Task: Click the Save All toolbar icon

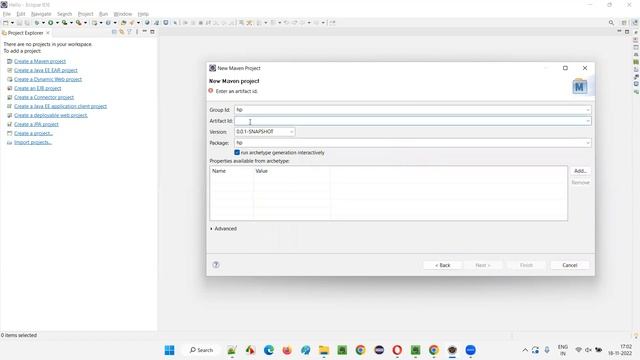Action: [x=27, y=23]
